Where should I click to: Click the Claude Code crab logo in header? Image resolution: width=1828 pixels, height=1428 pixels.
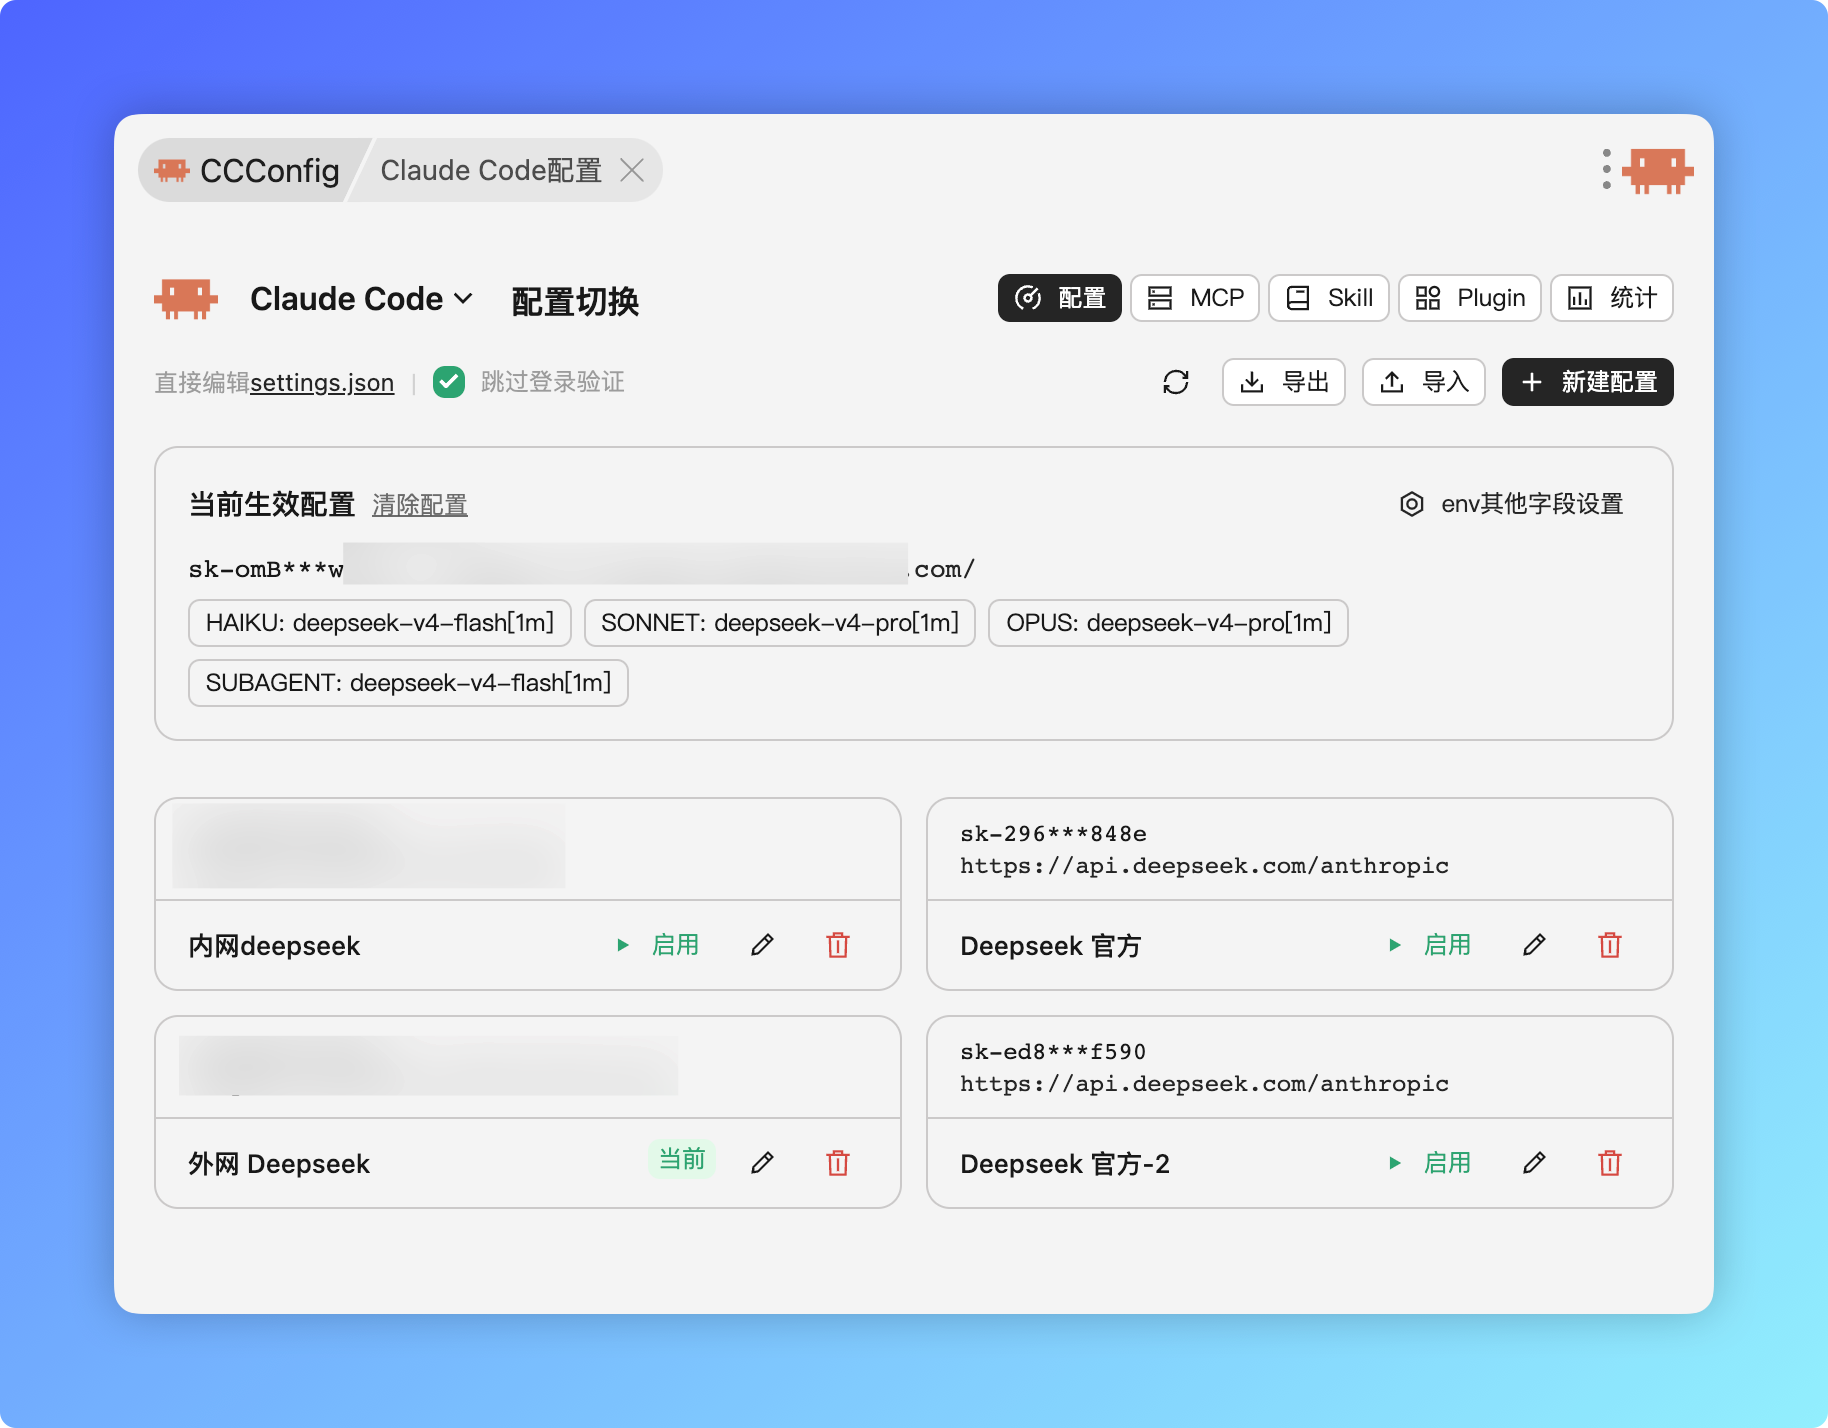coord(186,299)
